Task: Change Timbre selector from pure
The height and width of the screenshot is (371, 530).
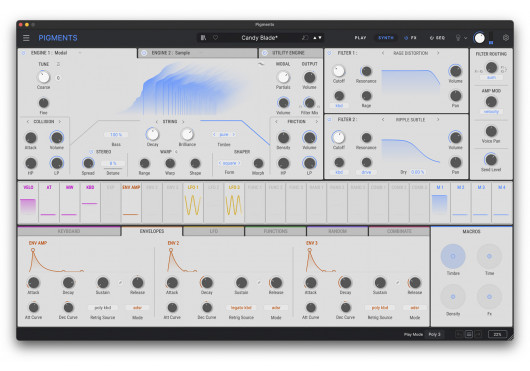Action: tap(224, 134)
